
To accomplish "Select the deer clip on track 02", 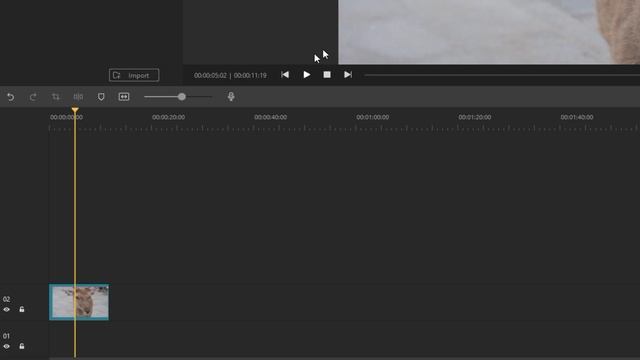I will click(79, 302).
